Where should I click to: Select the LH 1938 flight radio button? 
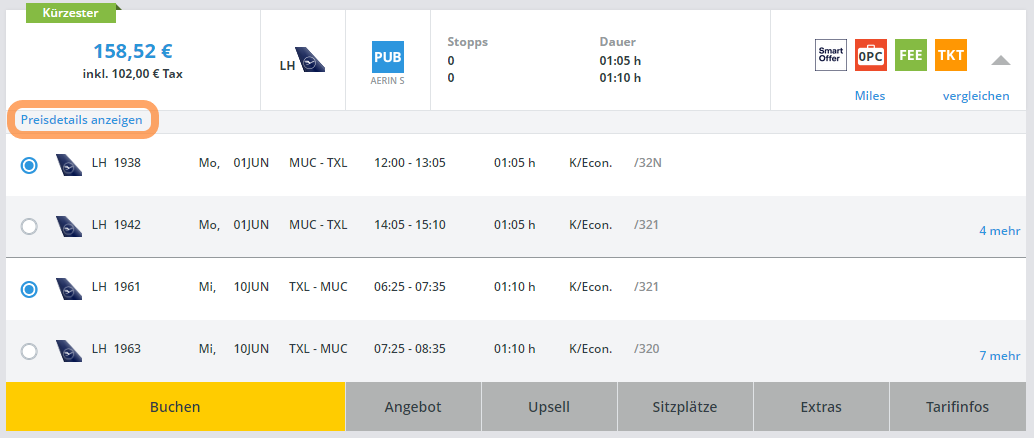pyautogui.click(x=29, y=165)
